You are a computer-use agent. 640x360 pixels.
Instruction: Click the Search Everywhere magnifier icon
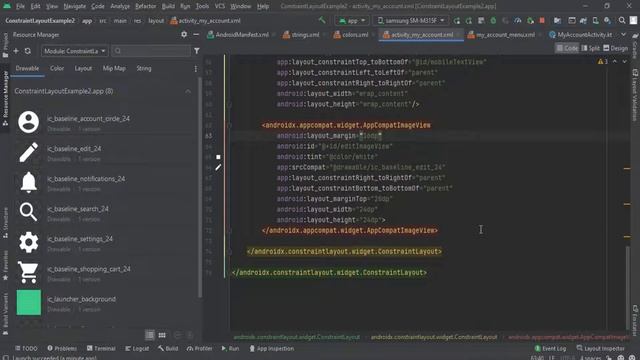[622, 20]
